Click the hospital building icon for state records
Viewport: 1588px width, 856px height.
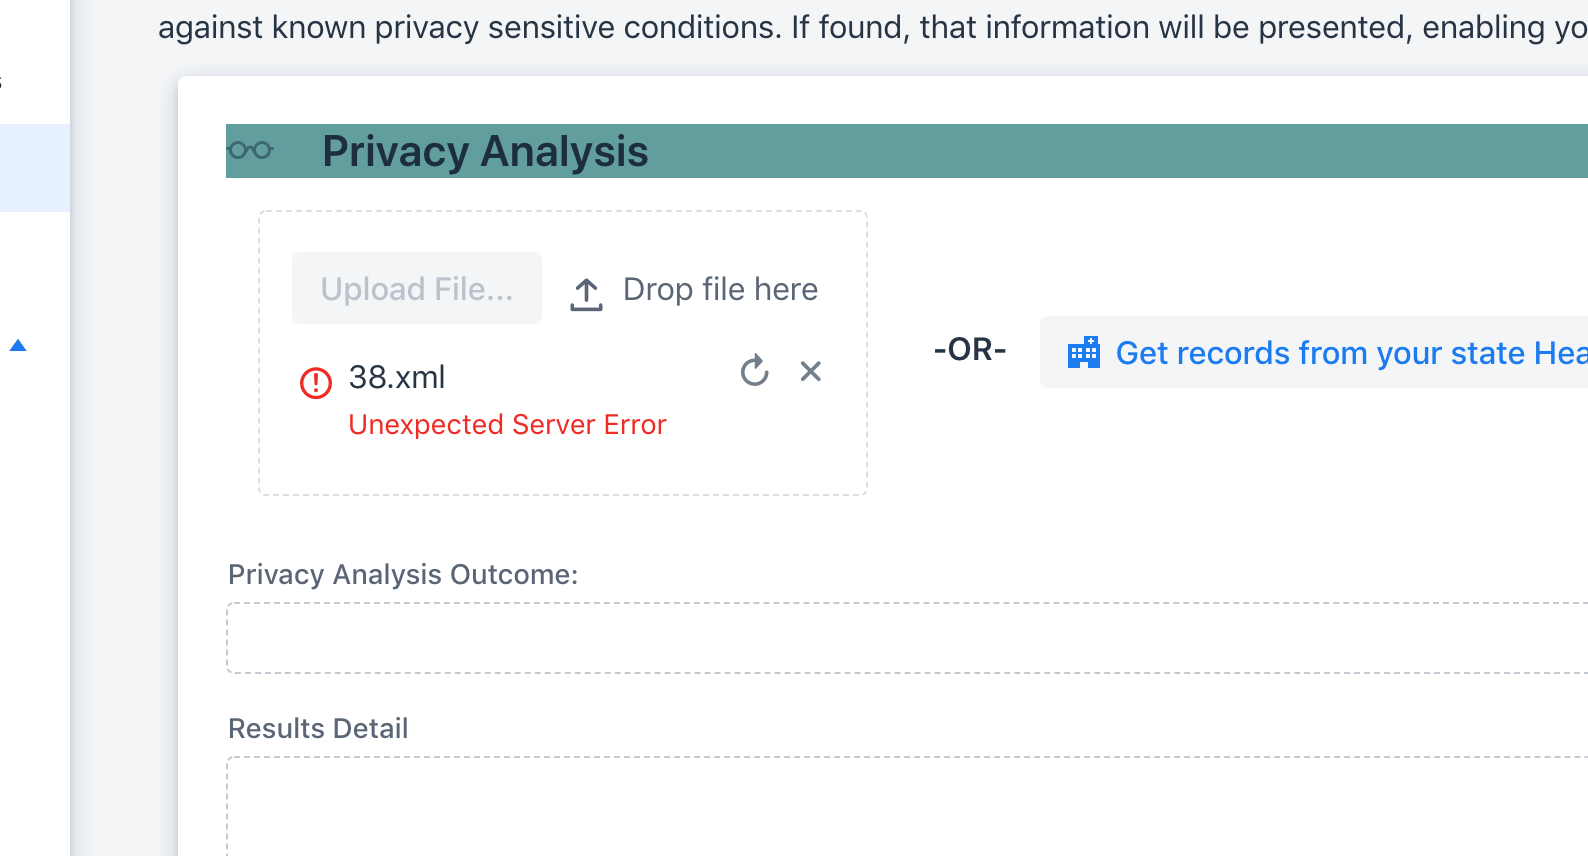tap(1084, 352)
